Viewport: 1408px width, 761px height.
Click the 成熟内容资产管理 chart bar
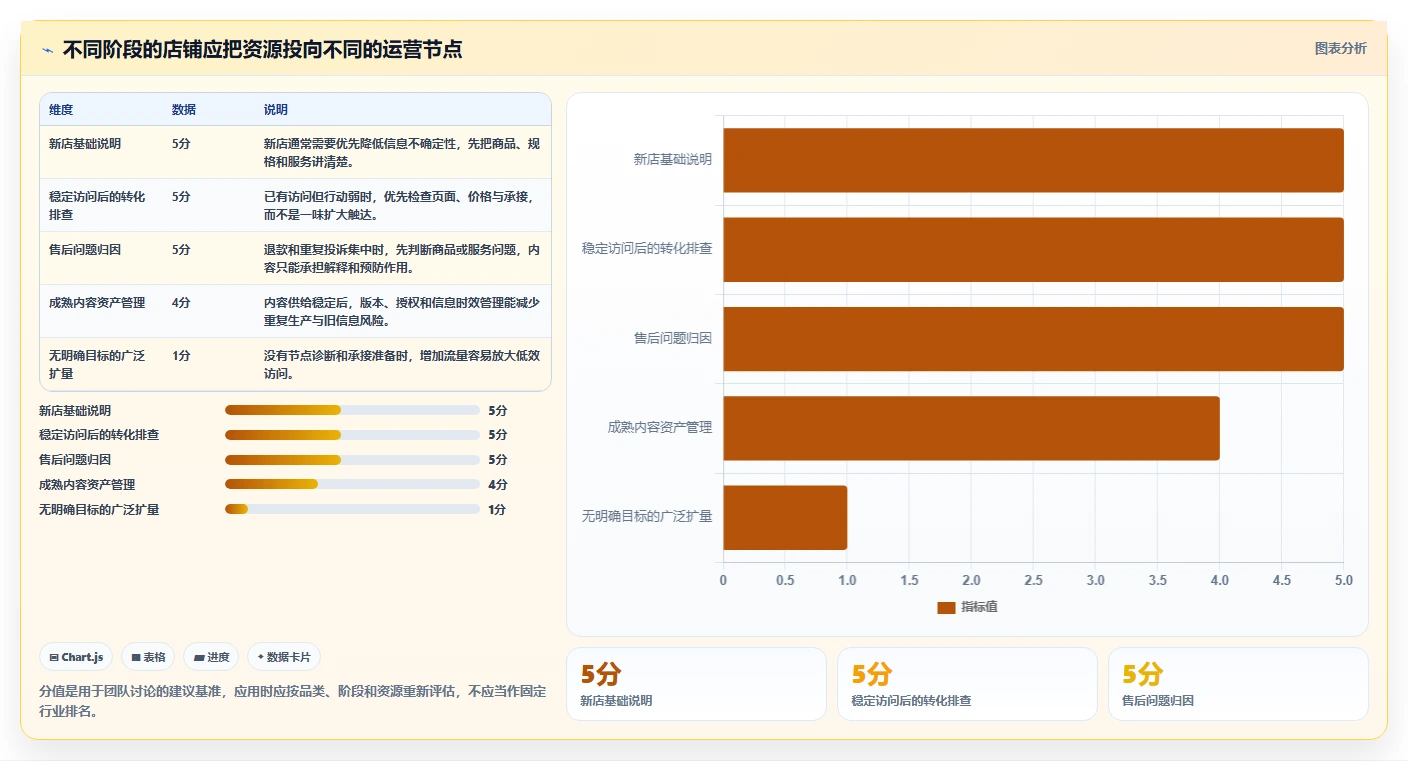point(971,428)
